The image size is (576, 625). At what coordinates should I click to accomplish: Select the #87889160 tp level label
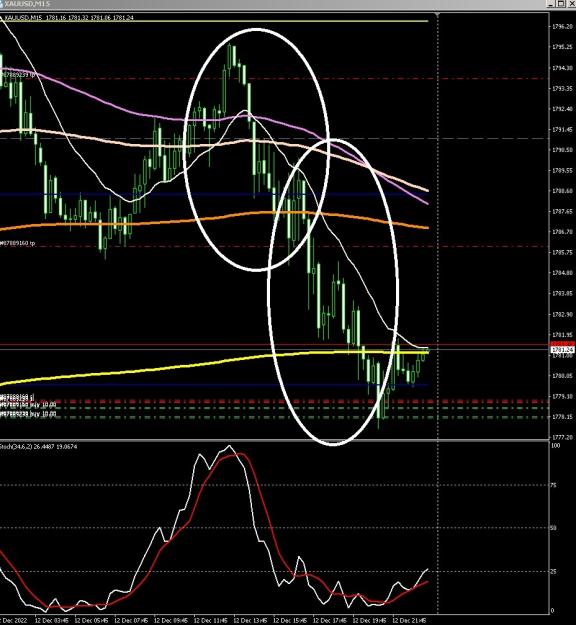(x=18, y=243)
